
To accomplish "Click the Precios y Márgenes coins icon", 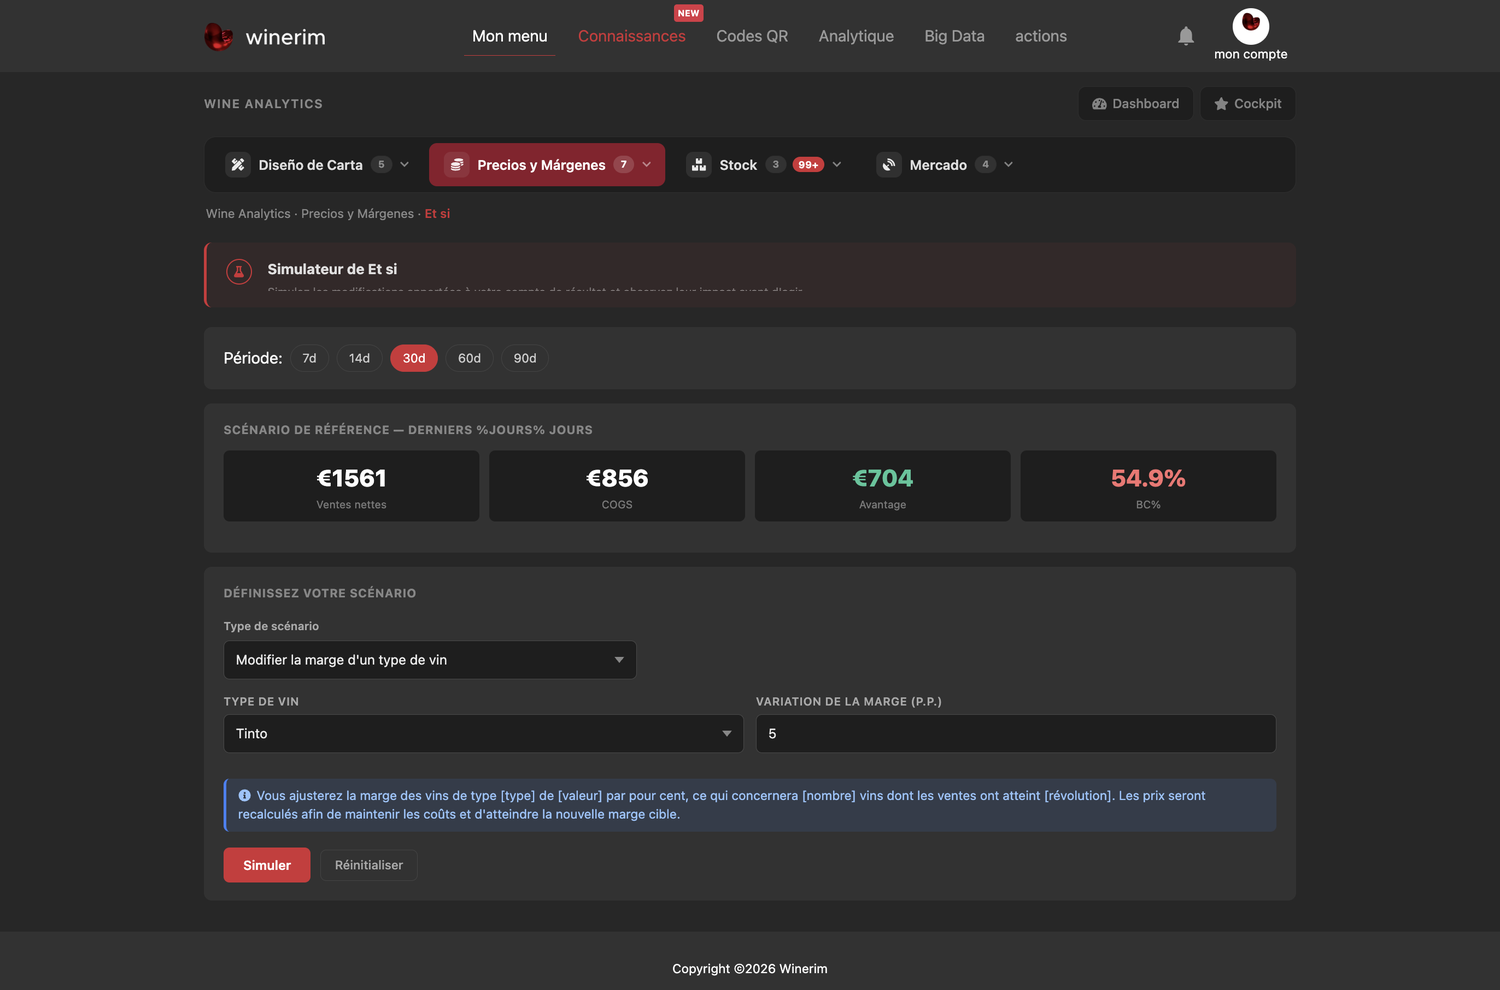I will pyautogui.click(x=457, y=165).
